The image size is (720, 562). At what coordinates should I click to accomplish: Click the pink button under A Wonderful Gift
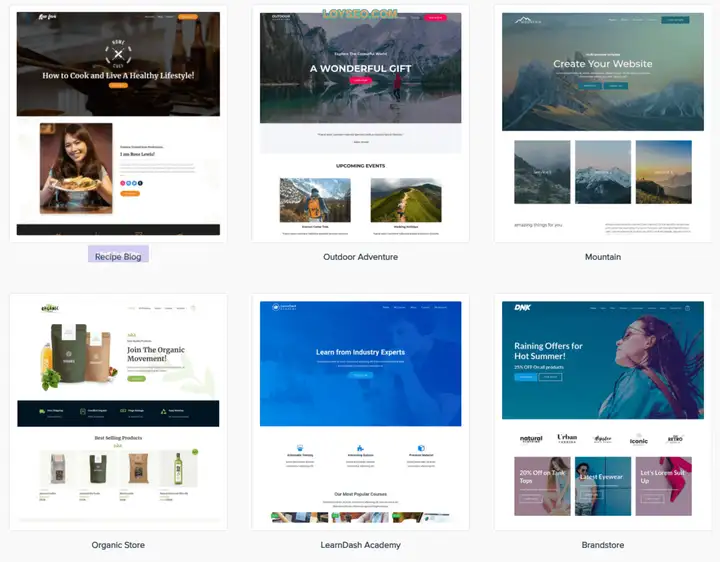[361, 80]
